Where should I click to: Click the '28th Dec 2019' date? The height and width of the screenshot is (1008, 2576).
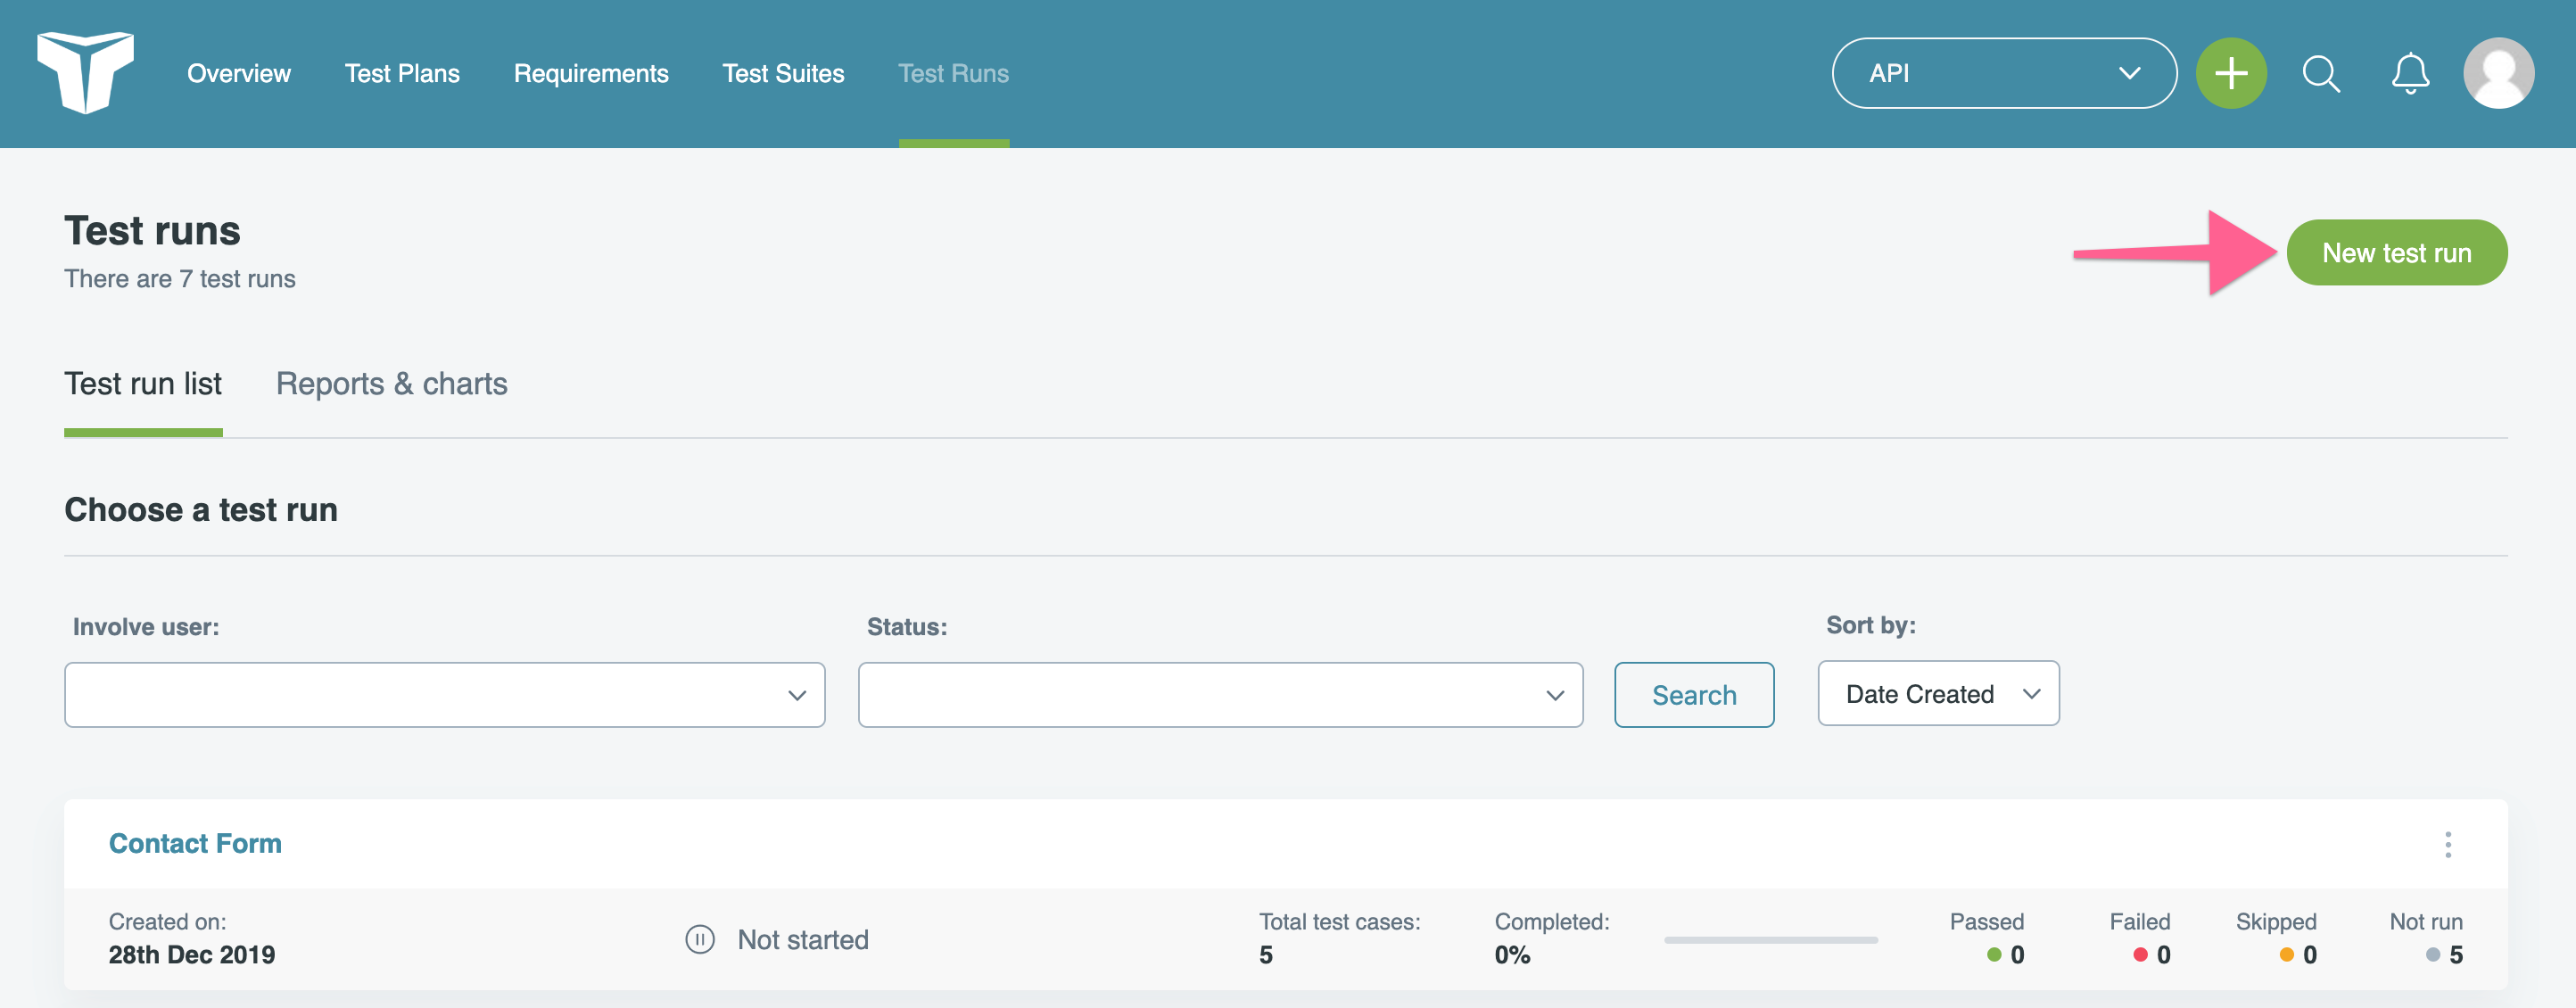(192, 955)
